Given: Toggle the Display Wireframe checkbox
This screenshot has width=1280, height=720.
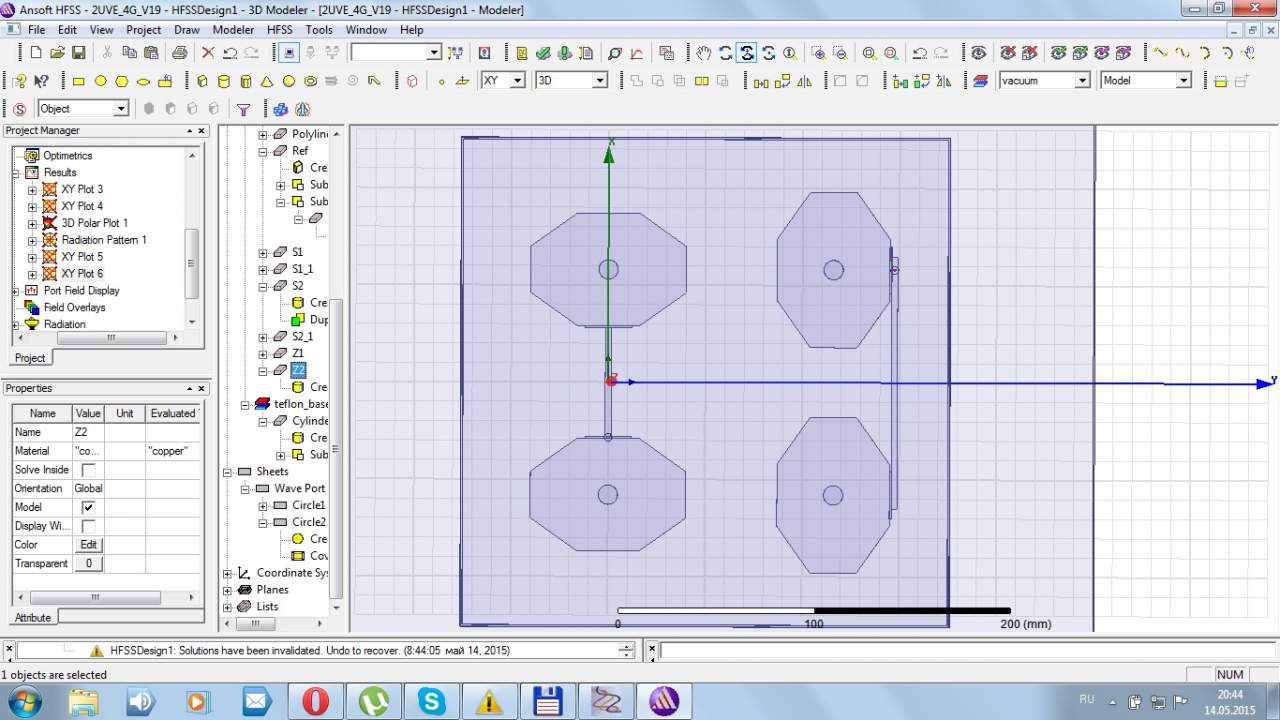Looking at the screenshot, I should 88,526.
